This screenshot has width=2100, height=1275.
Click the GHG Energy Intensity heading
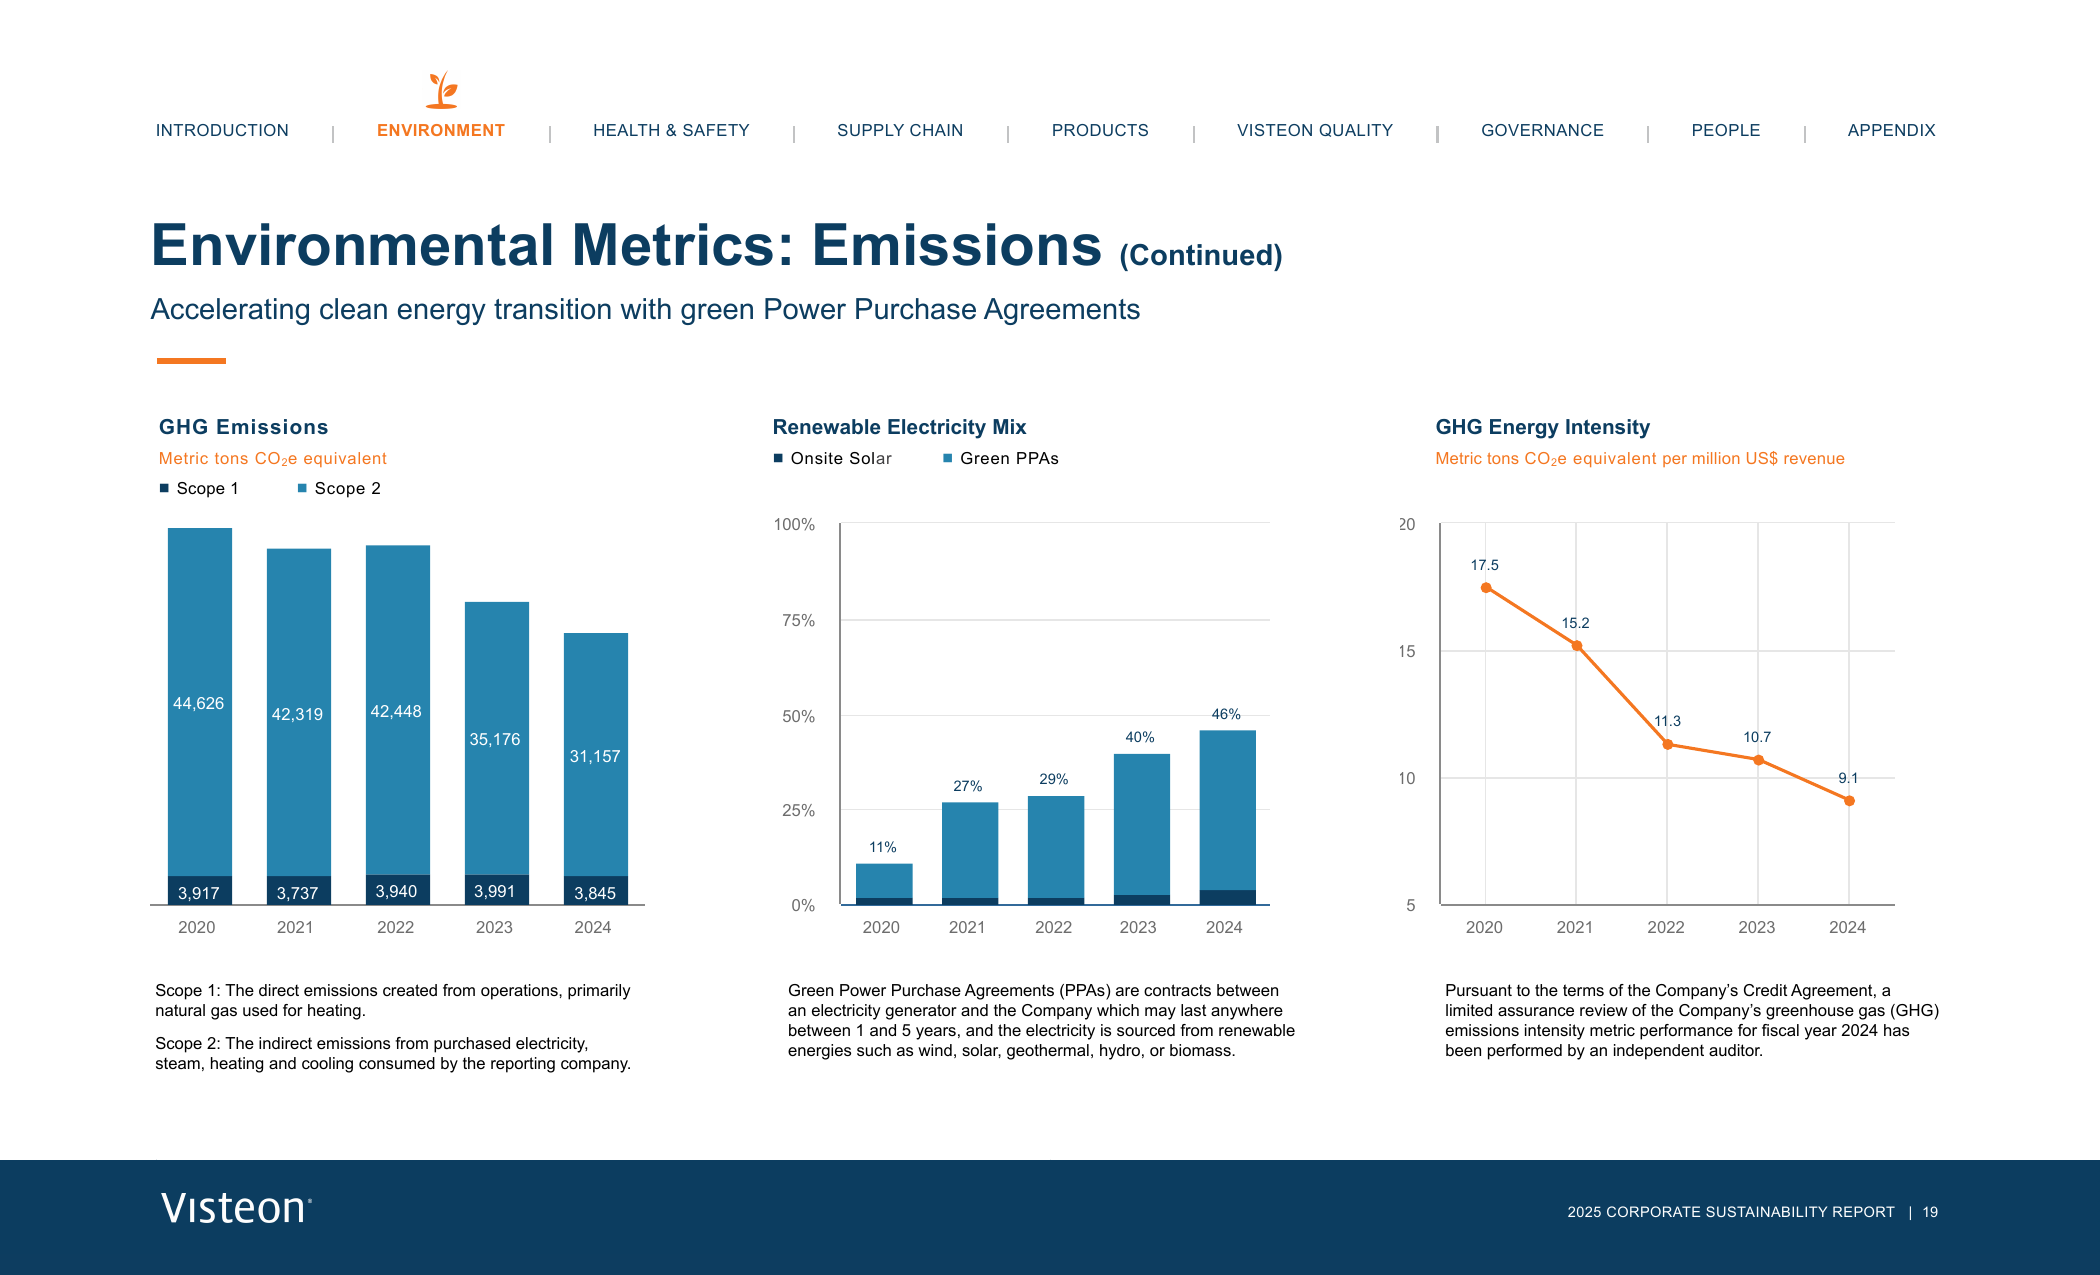click(1543, 427)
